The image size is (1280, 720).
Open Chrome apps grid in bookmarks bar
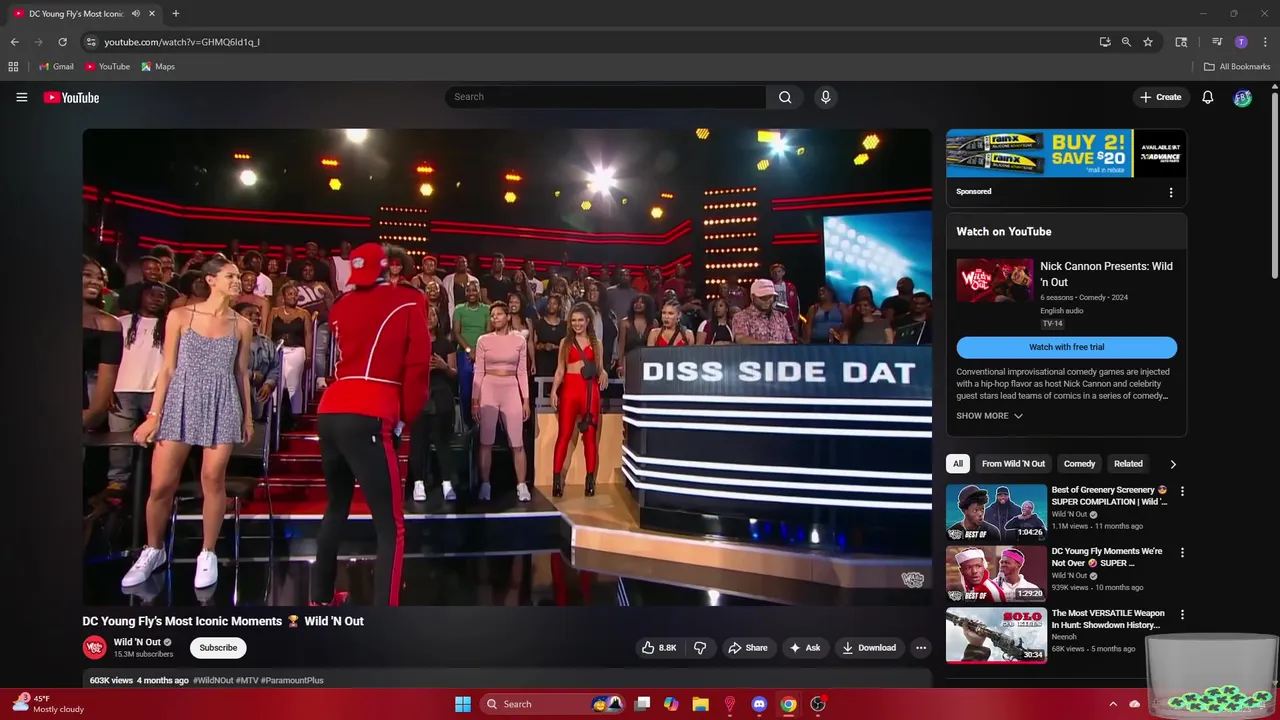click(13, 67)
